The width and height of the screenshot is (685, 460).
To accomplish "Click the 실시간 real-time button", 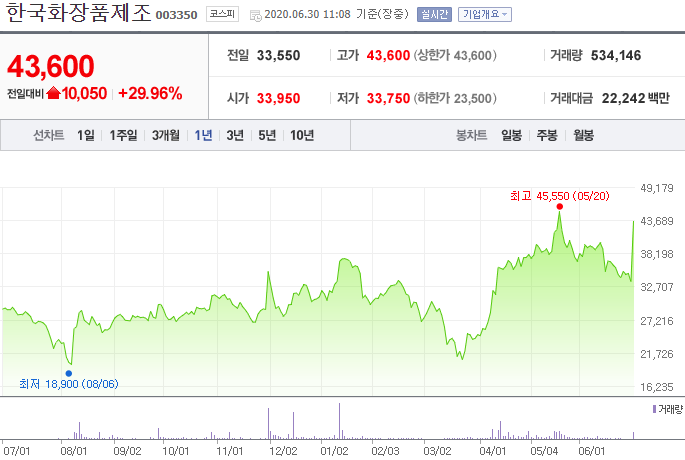I will point(434,14).
